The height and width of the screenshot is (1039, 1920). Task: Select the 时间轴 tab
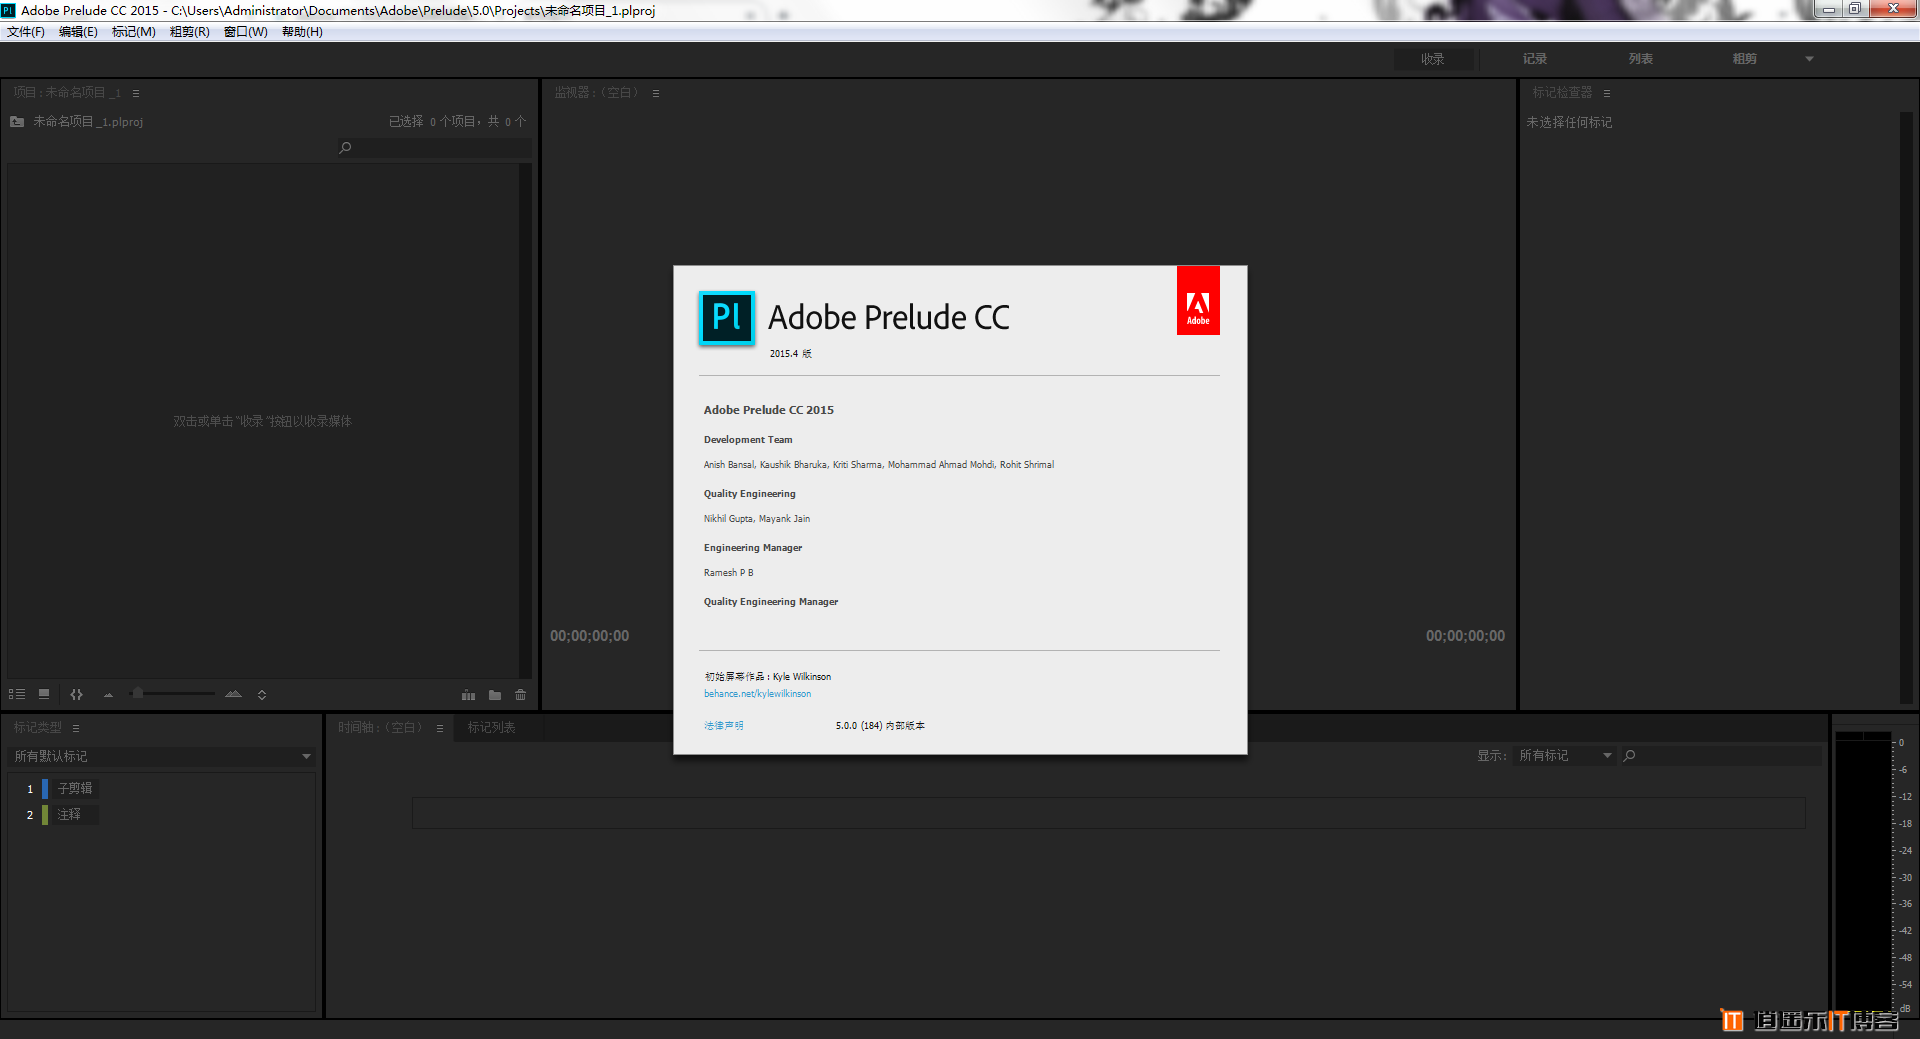tap(380, 728)
